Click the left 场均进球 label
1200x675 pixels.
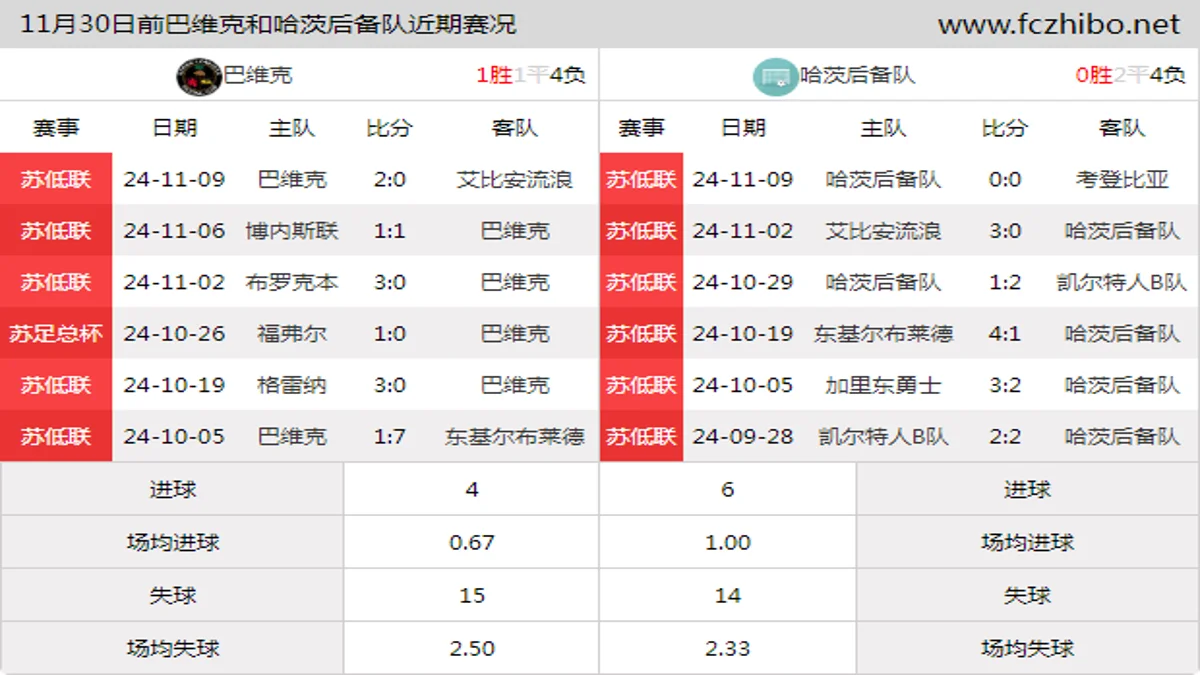173,542
